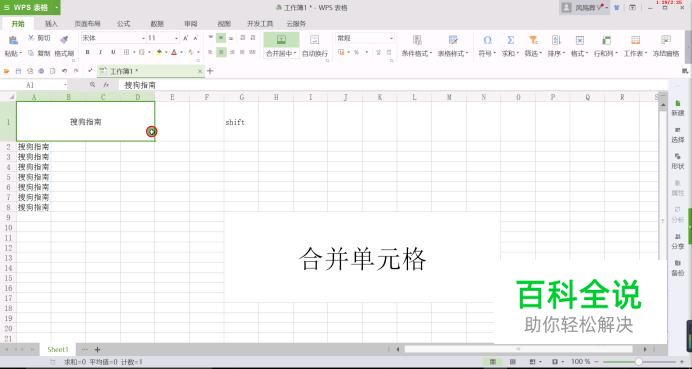Screen dimensions: 692x369
Task: Switch to the 审阅 Review tab
Action: [x=191, y=23]
